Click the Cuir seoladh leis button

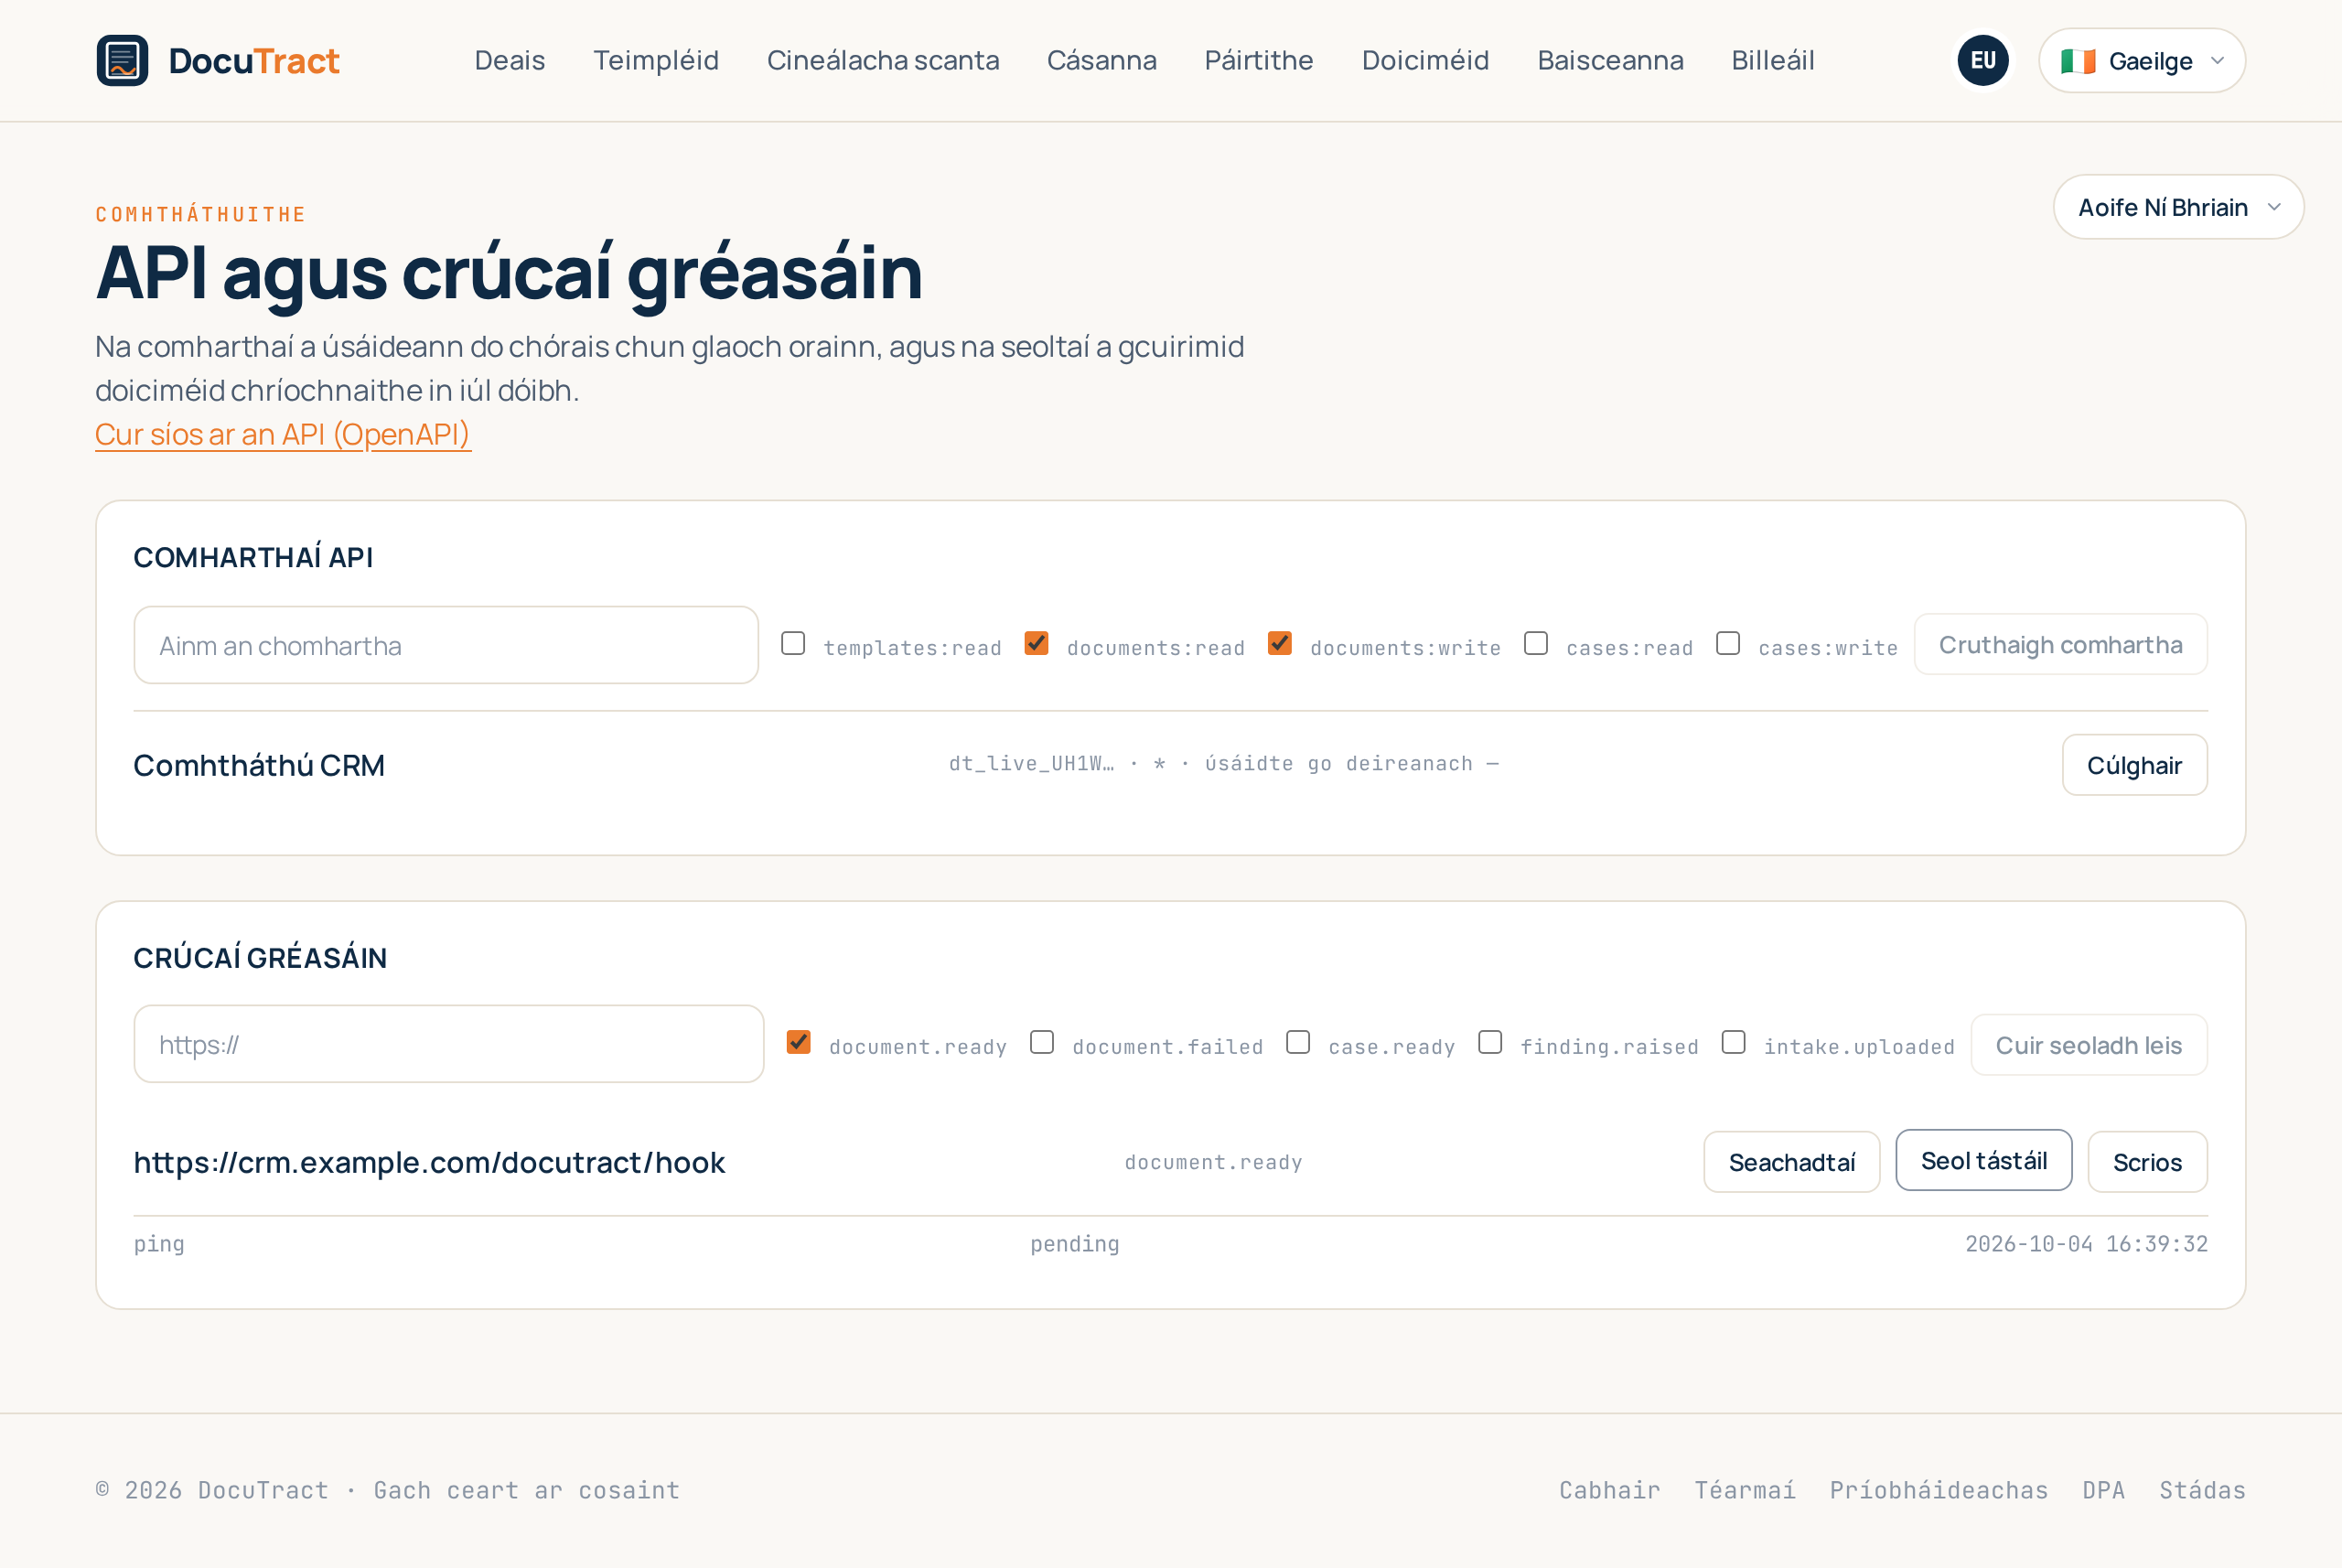coord(2089,1045)
